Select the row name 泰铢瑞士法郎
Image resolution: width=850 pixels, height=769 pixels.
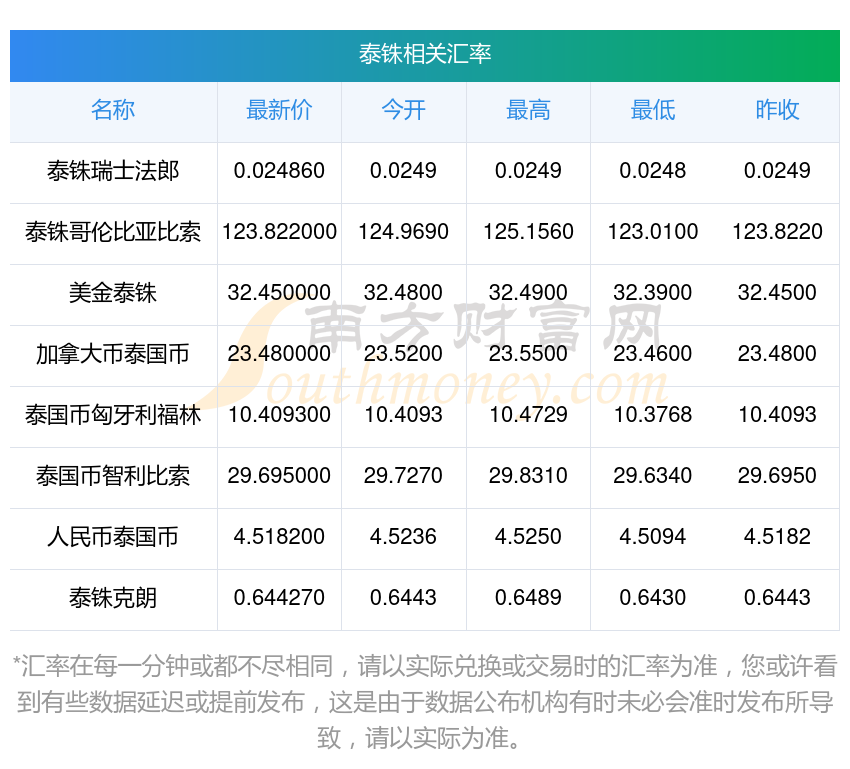tap(113, 171)
